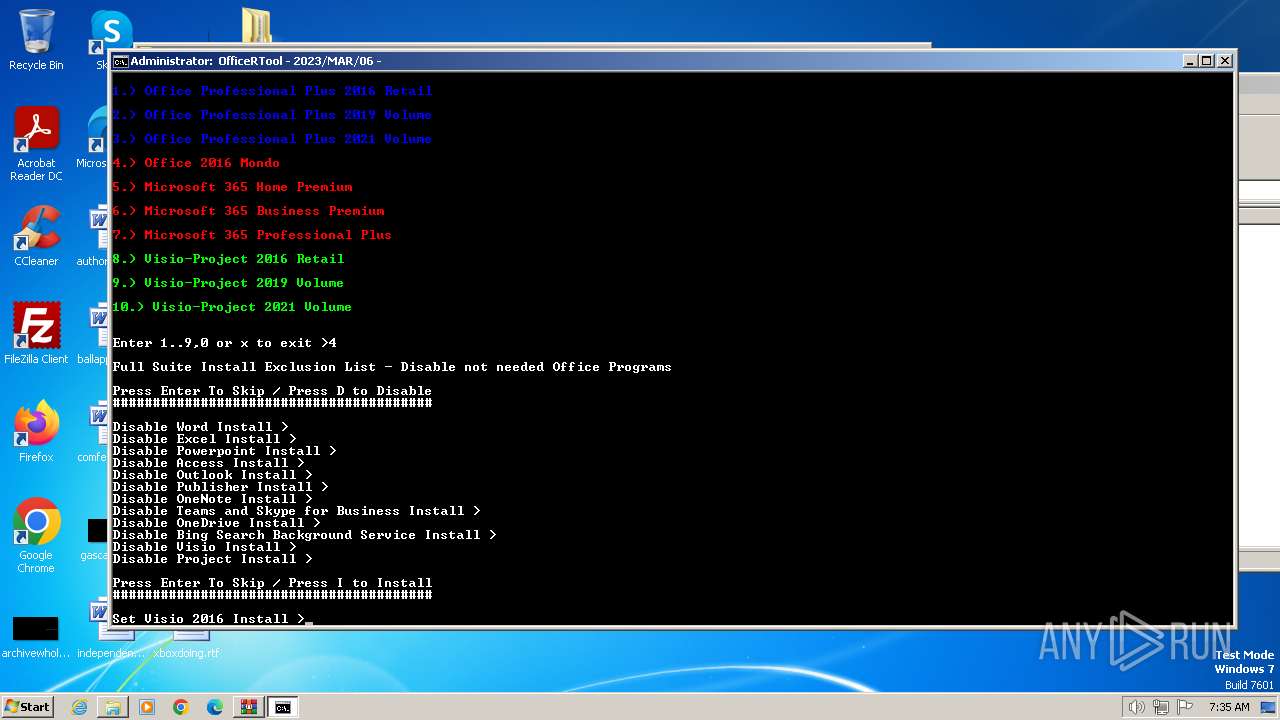Minimize the OfficeRTool console window
The image size is (1280, 720).
[1190, 61]
